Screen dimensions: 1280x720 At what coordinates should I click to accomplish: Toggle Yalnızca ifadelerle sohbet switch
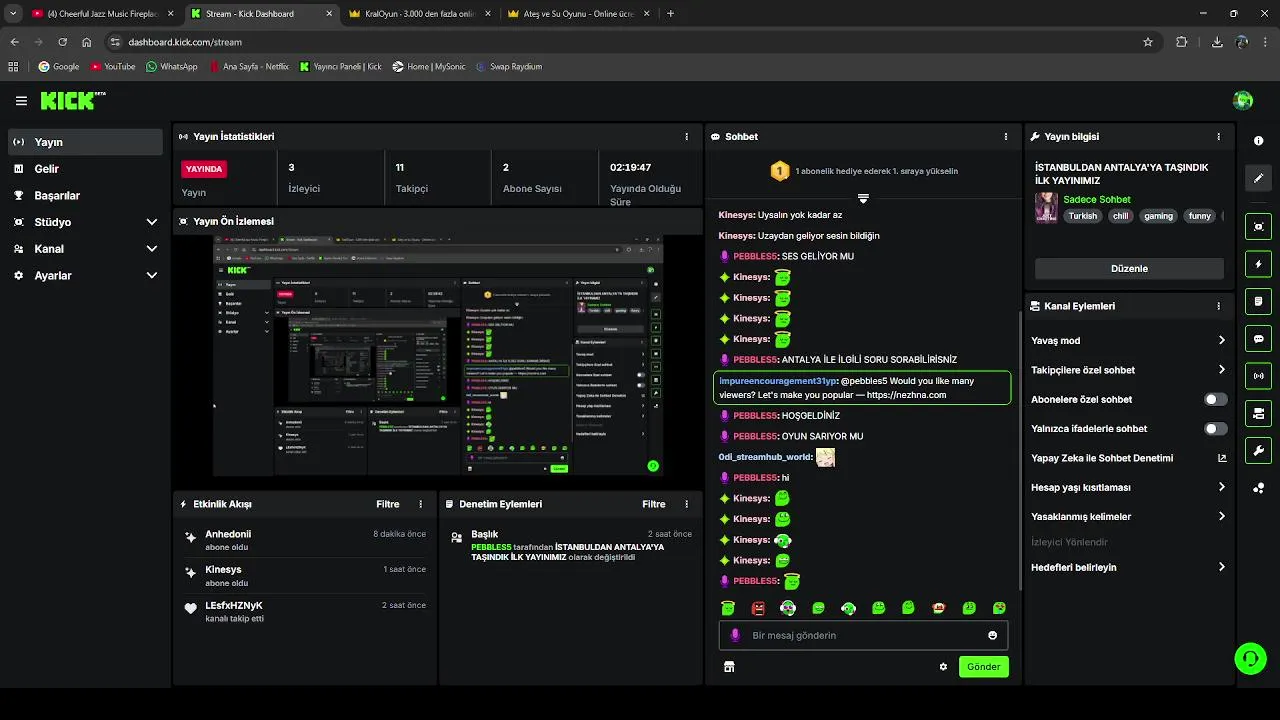click(1215, 428)
